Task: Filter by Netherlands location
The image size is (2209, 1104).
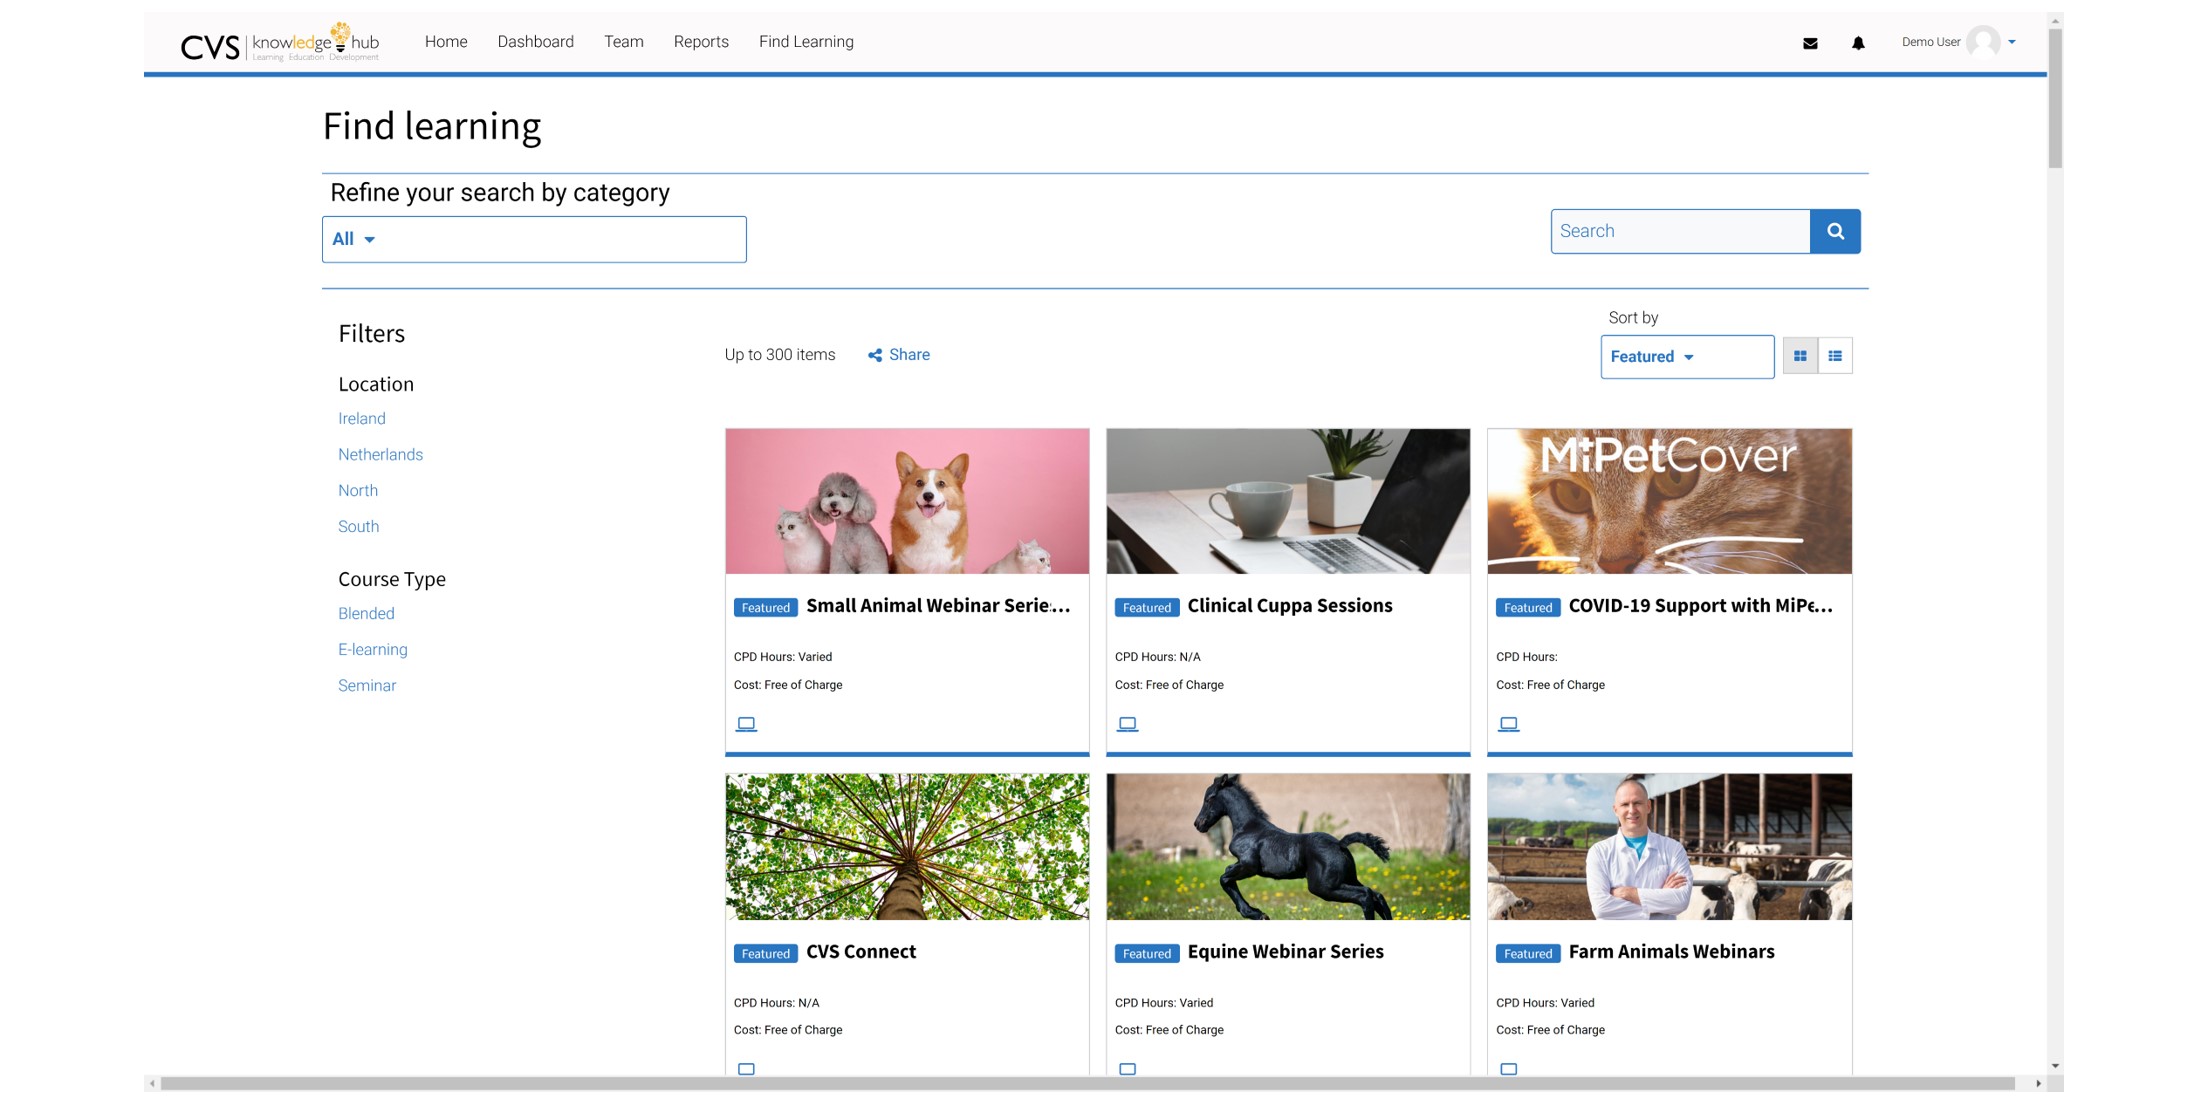Action: tap(380, 455)
